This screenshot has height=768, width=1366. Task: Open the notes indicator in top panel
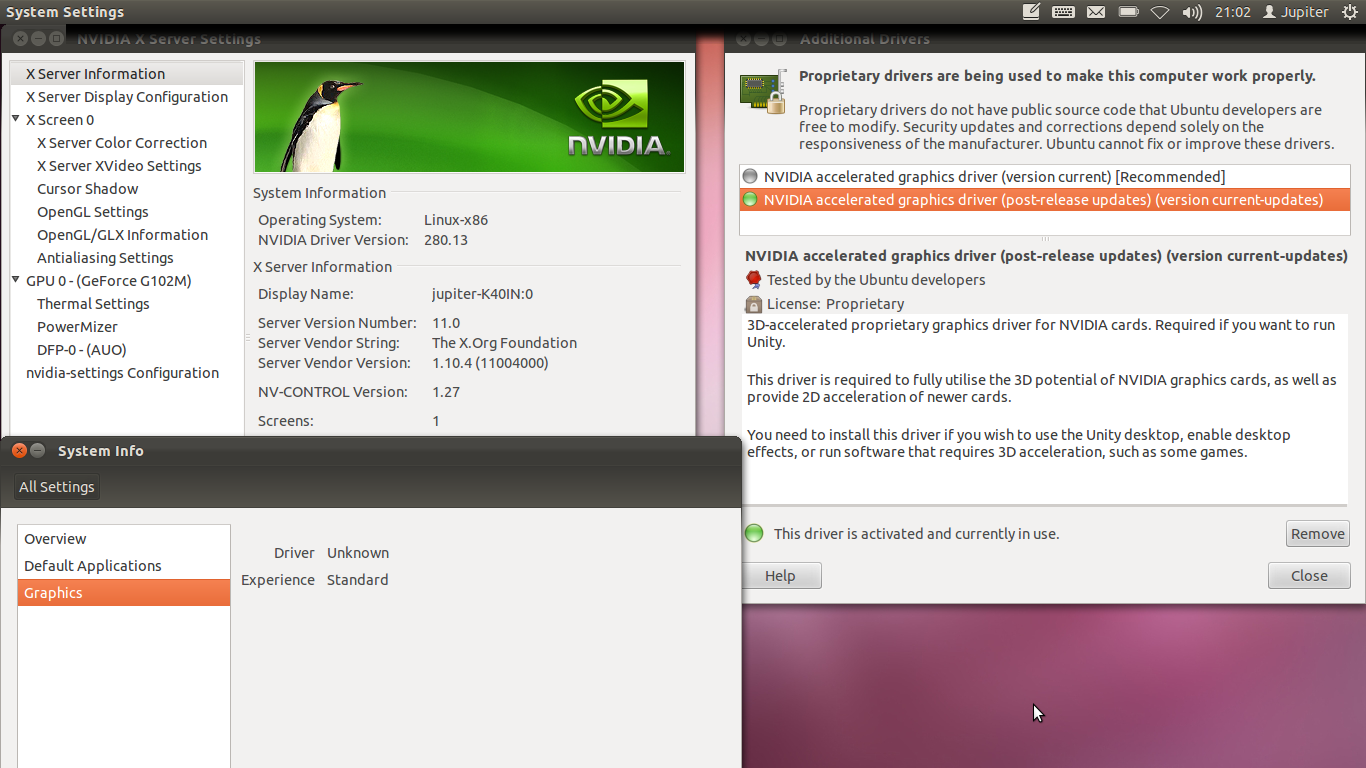[1031, 12]
